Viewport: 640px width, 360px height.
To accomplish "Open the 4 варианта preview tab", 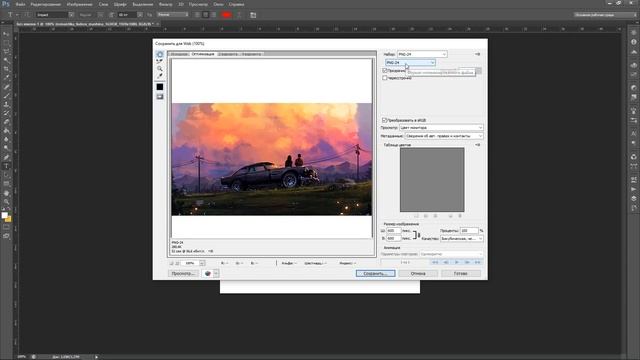I will (x=251, y=54).
